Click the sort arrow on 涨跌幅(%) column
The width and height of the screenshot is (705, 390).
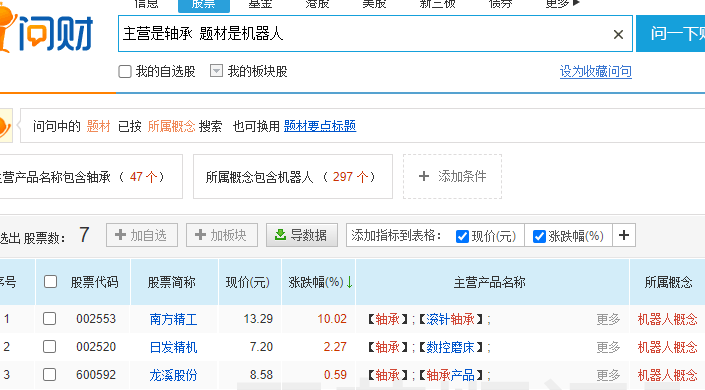[x=349, y=282]
